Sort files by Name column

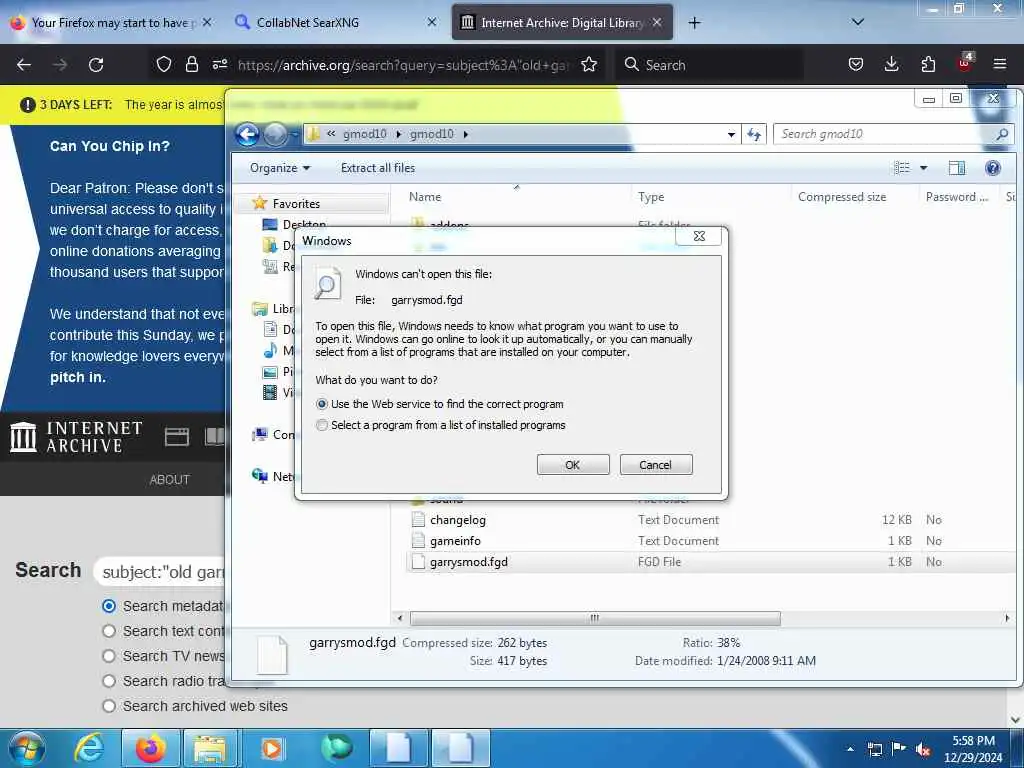coord(424,197)
